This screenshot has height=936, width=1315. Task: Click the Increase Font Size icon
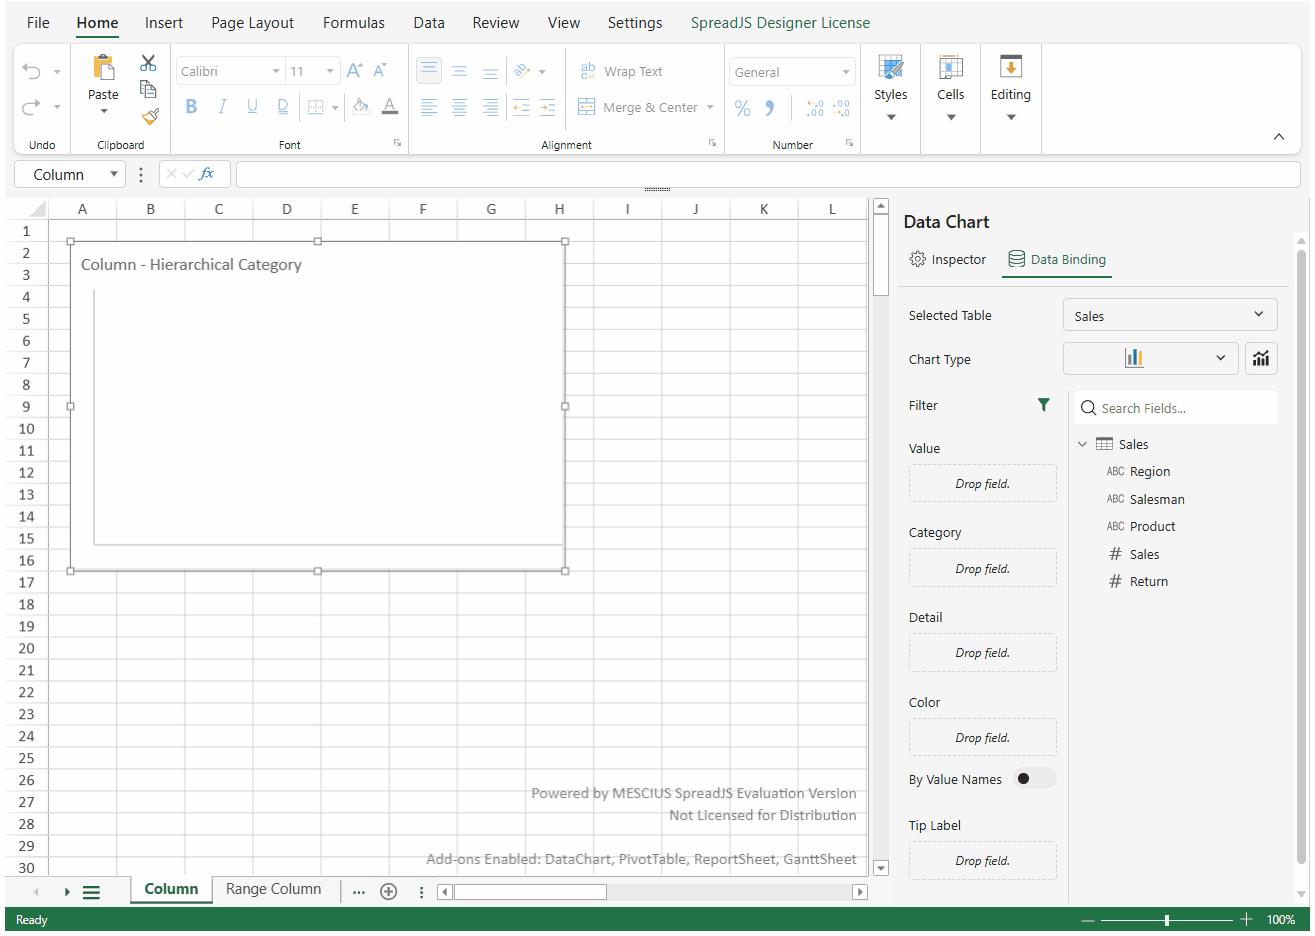point(354,71)
